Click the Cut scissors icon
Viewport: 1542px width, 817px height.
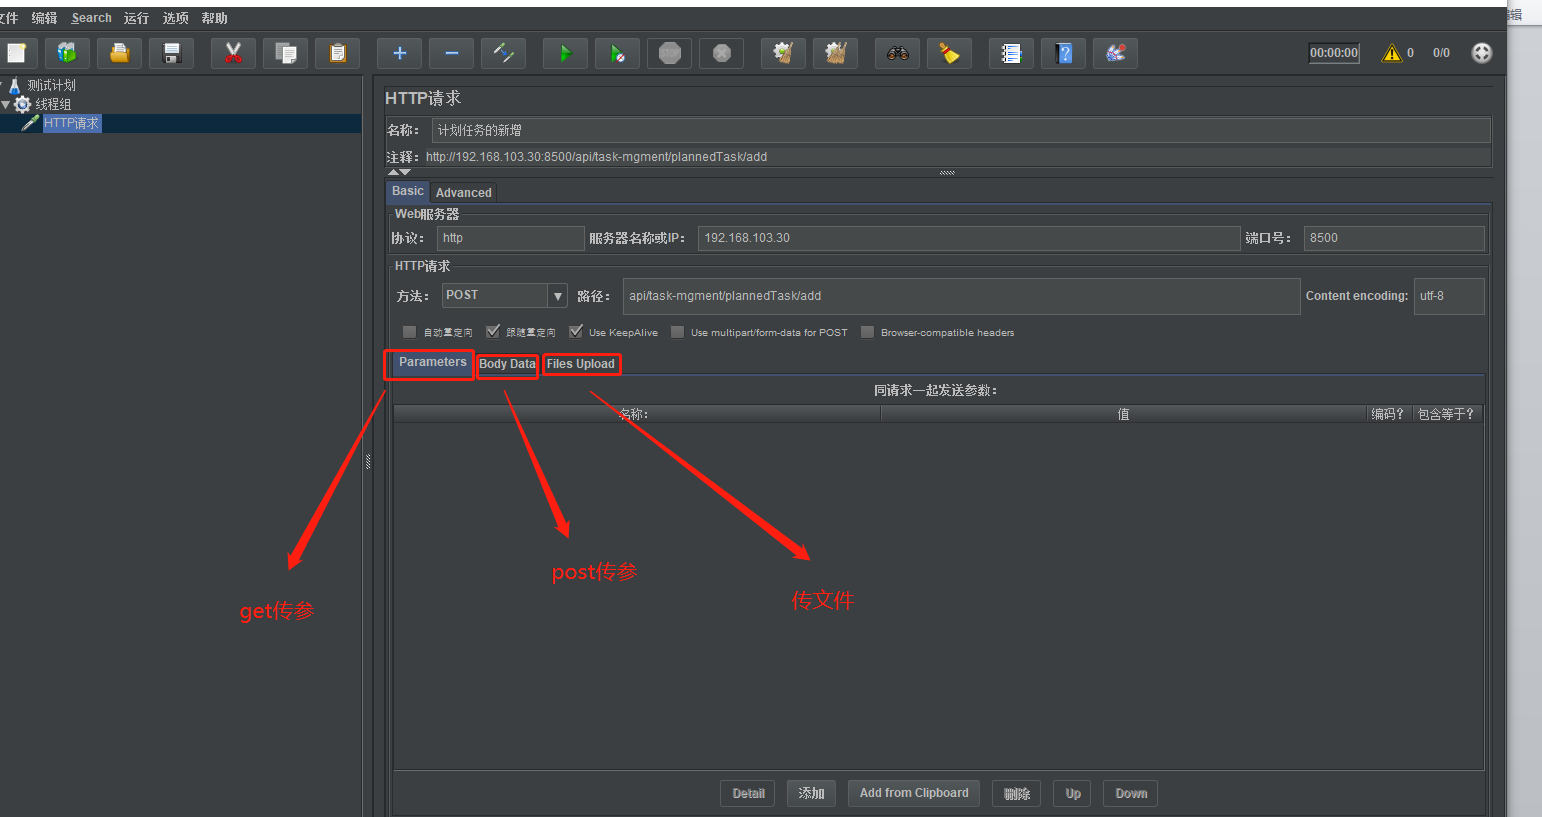(233, 53)
